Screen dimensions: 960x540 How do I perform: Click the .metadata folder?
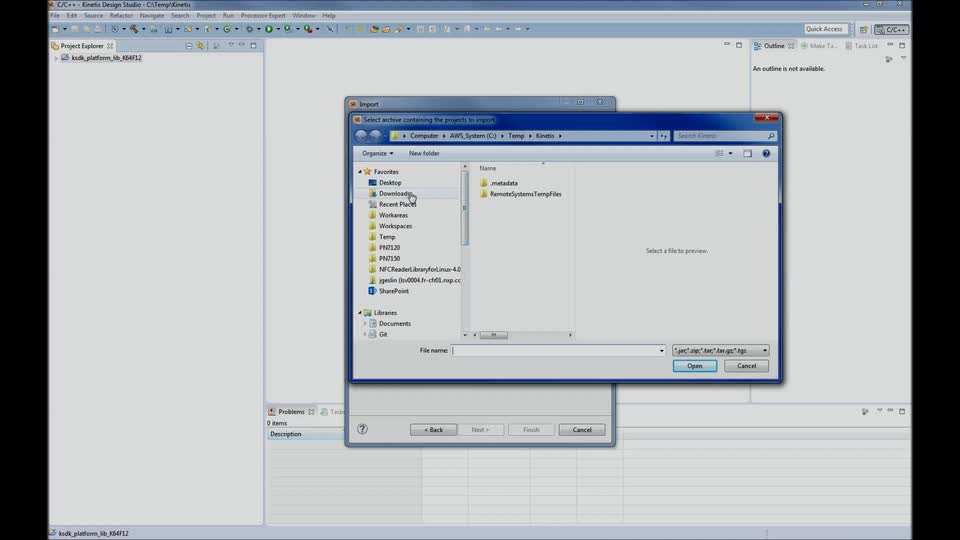503,183
